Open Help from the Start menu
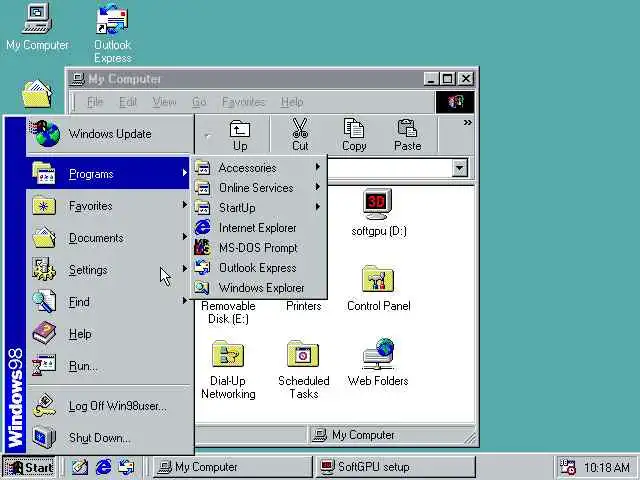Image resolution: width=640 pixels, height=480 pixels. [x=108, y=334]
